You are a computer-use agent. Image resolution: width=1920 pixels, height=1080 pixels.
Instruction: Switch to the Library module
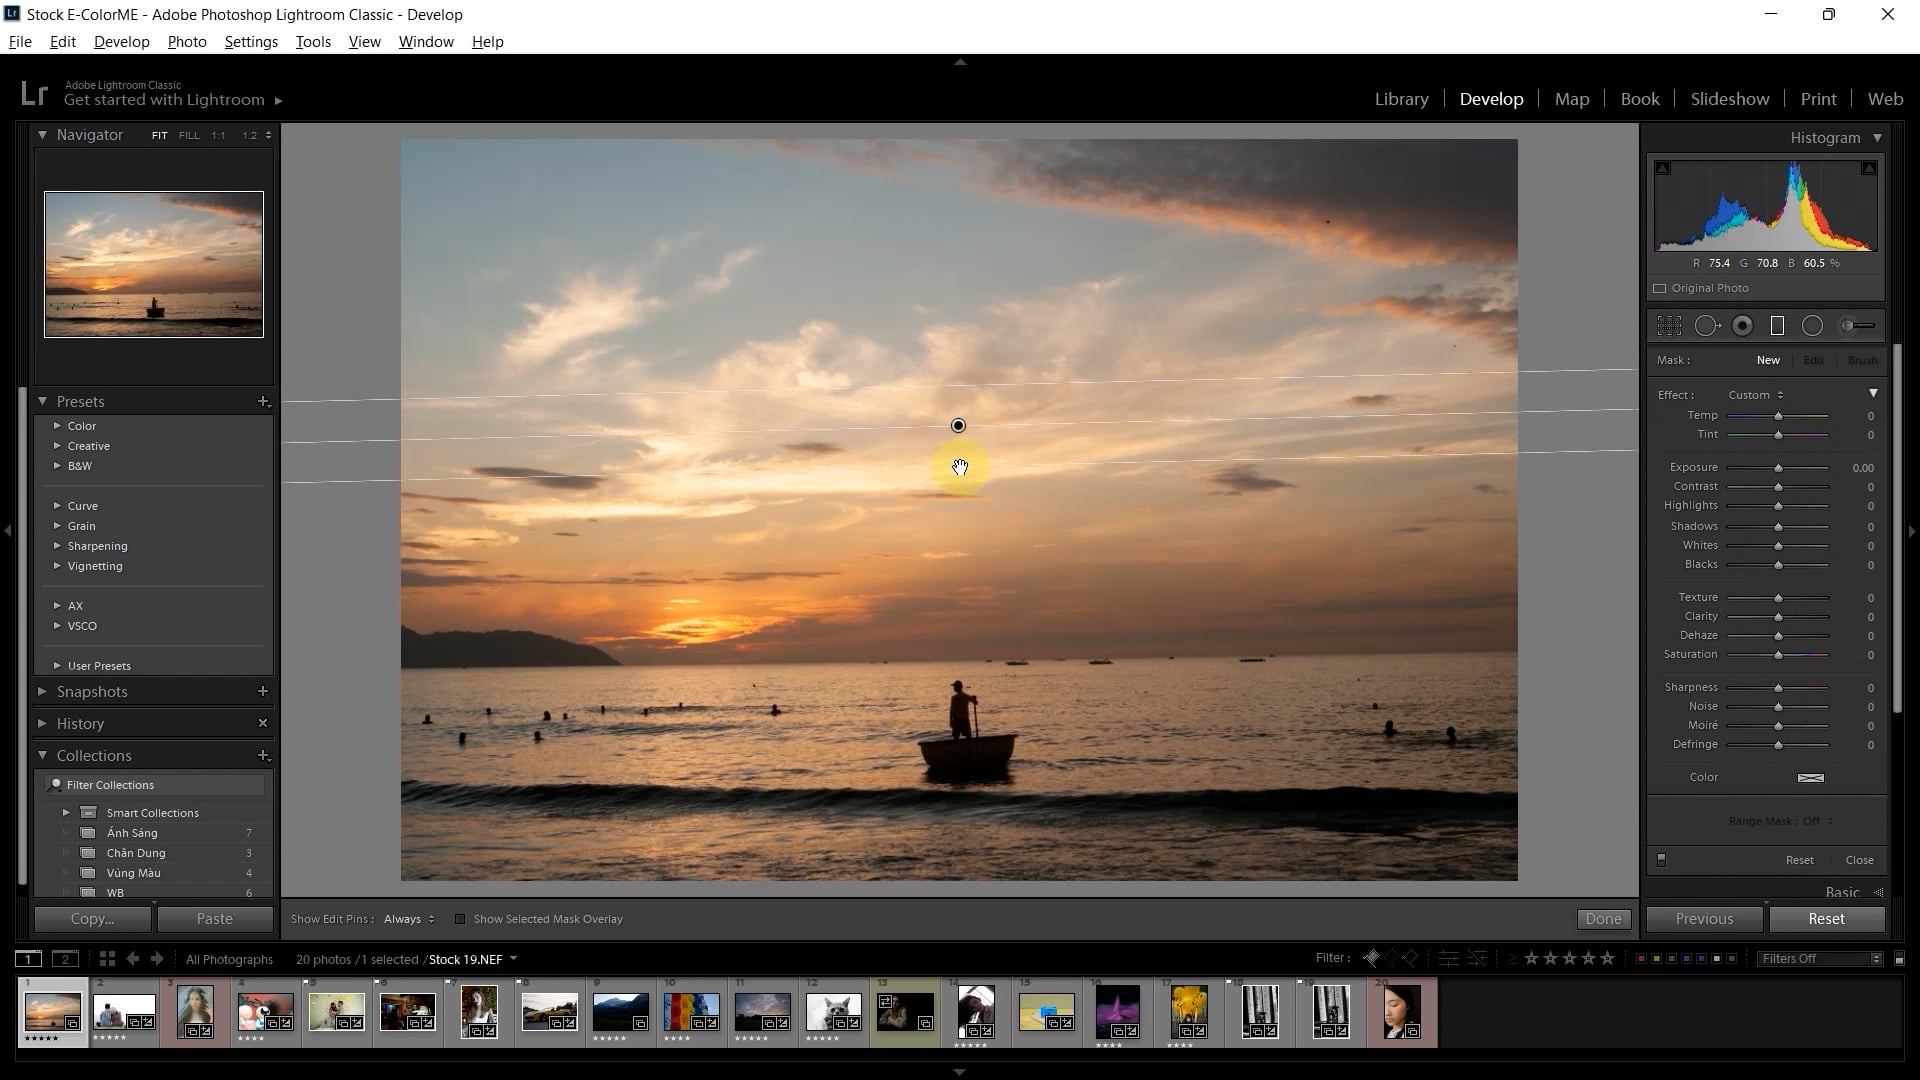pyautogui.click(x=1401, y=99)
